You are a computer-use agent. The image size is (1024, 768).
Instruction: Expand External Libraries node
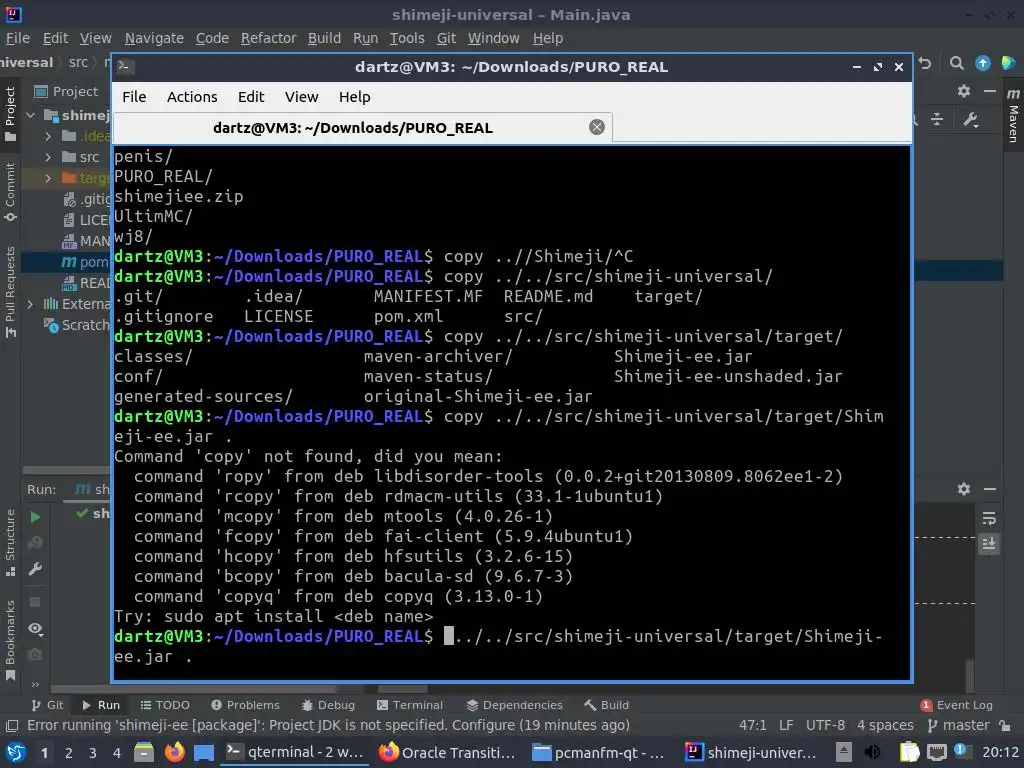pos(30,304)
